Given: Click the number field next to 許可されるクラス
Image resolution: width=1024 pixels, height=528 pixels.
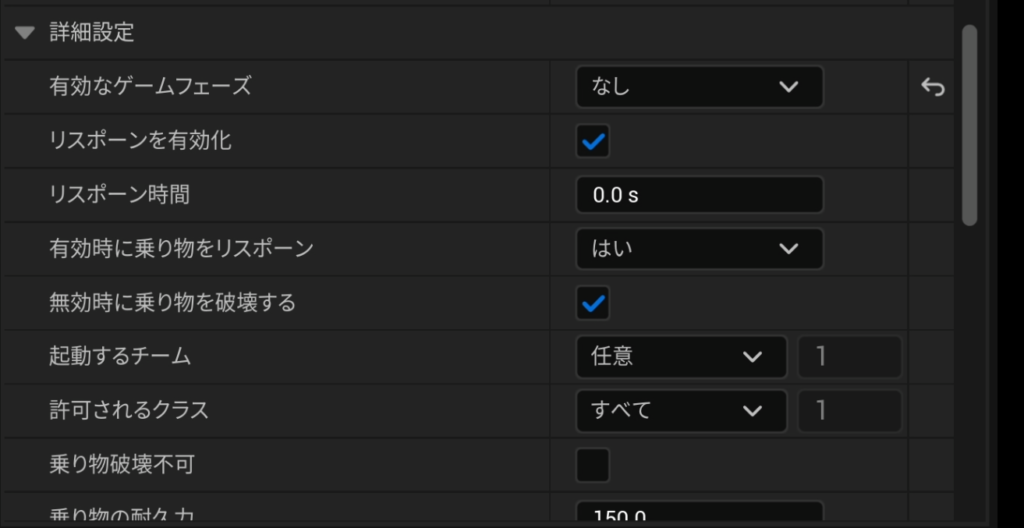Looking at the screenshot, I should click(849, 411).
